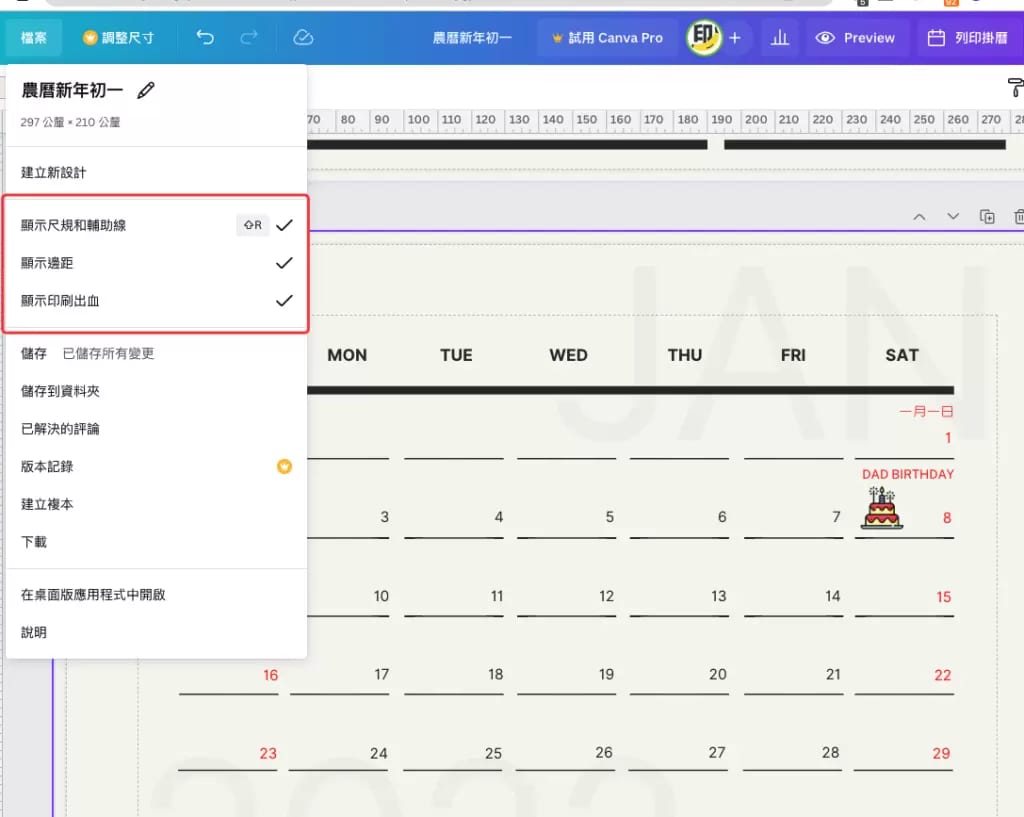Click date number 1 under 一月一日

pyautogui.click(x=948, y=438)
